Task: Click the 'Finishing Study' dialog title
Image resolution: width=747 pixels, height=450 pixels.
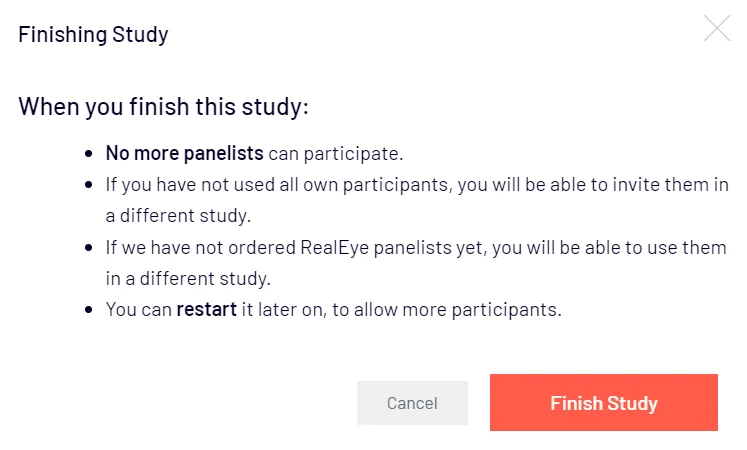Action: click(x=93, y=35)
